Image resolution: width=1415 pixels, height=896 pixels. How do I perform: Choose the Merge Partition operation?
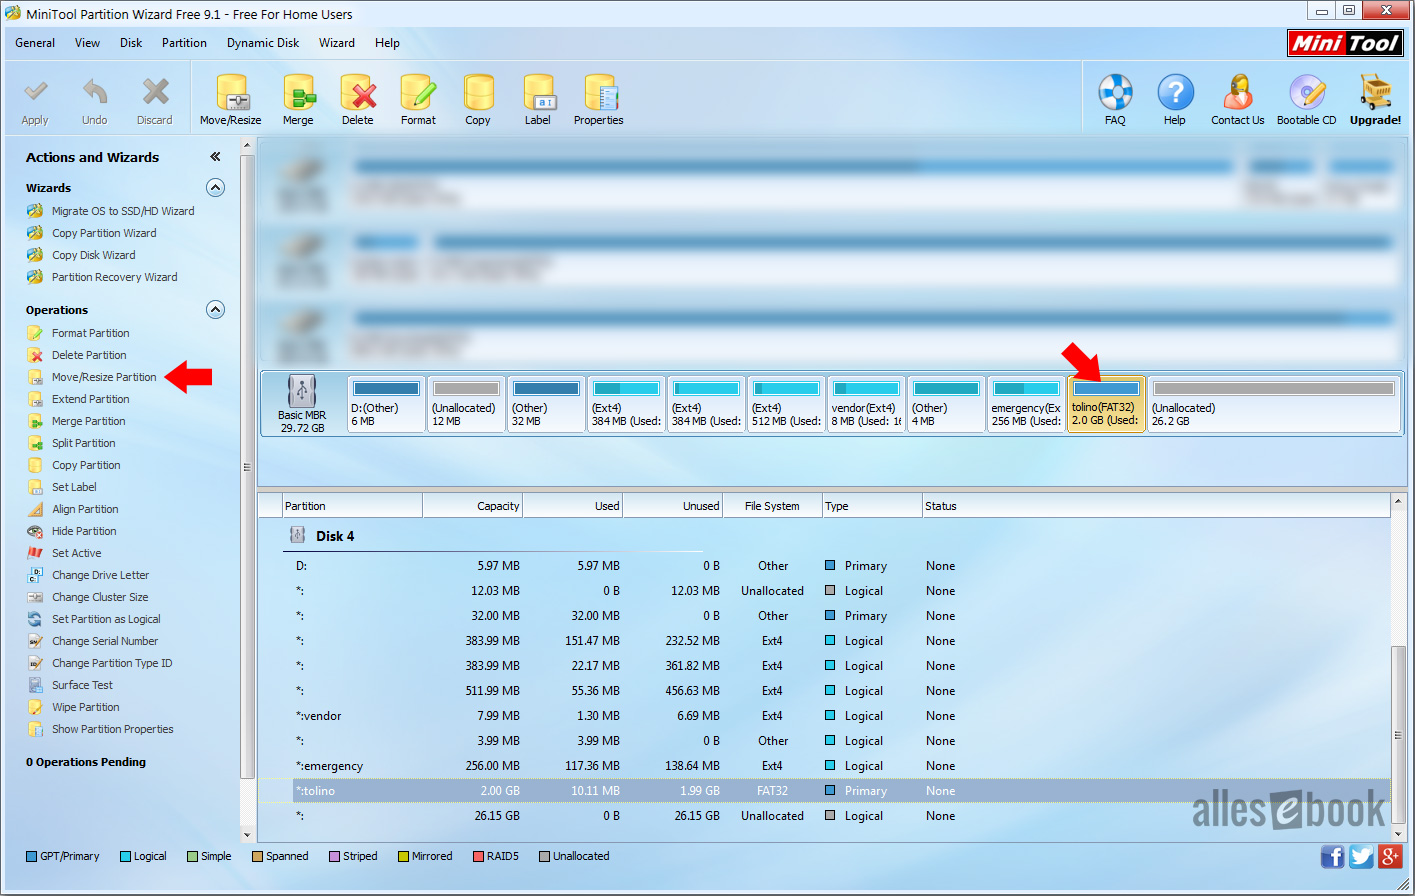pyautogui.click(x=89, y=421)
